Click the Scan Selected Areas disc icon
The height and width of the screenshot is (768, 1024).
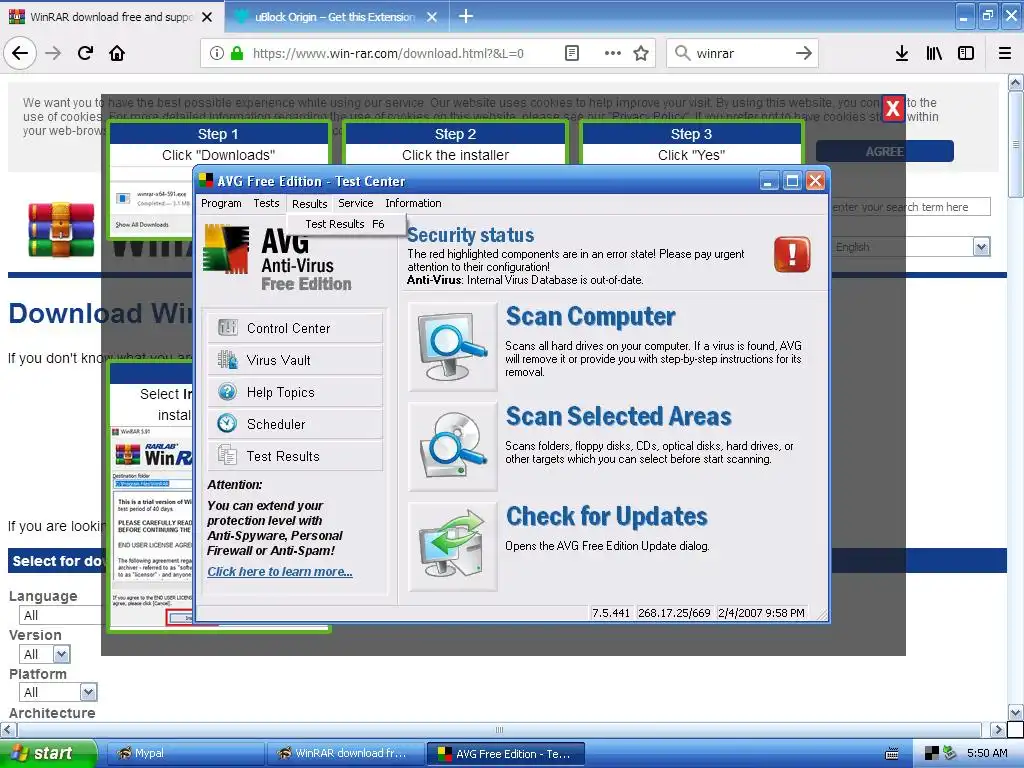point(453,447)
